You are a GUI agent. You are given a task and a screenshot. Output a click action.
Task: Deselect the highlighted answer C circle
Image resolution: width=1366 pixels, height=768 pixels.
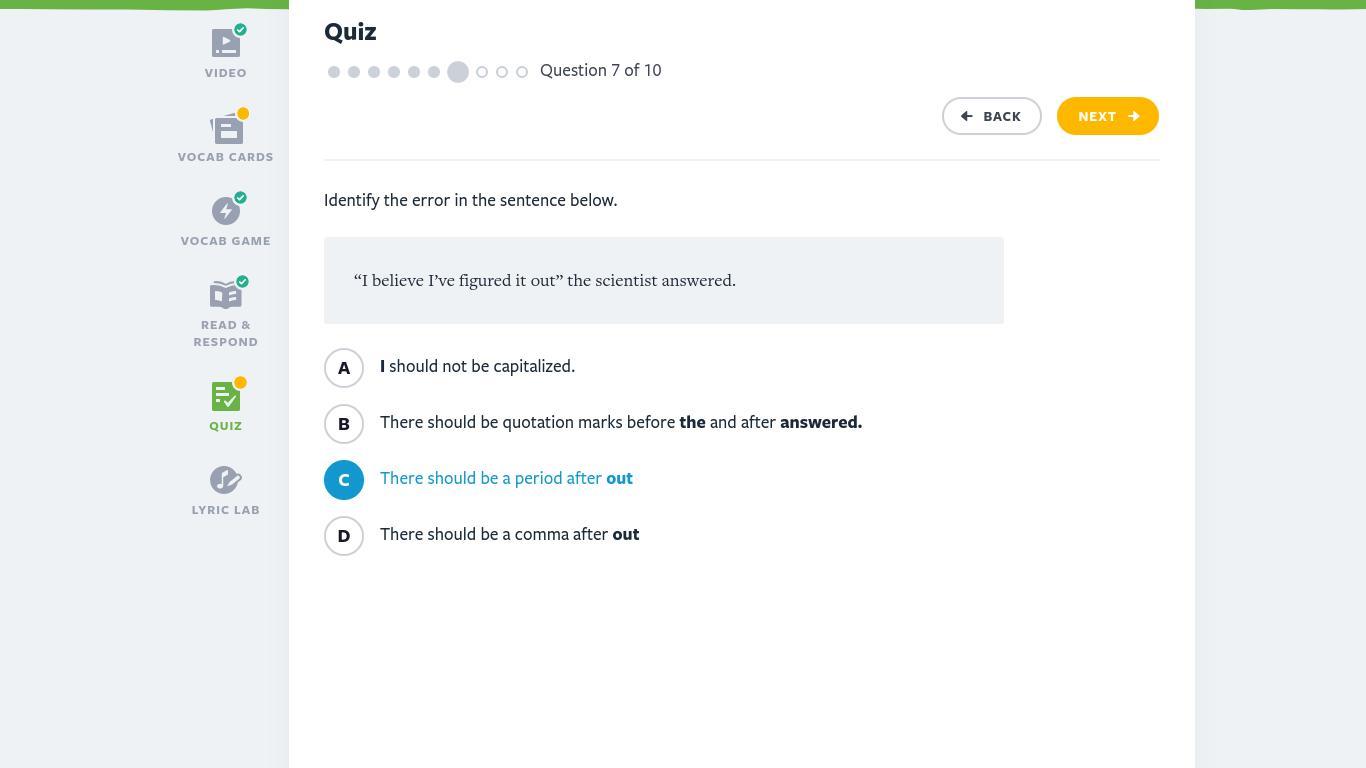click(344, 480)
